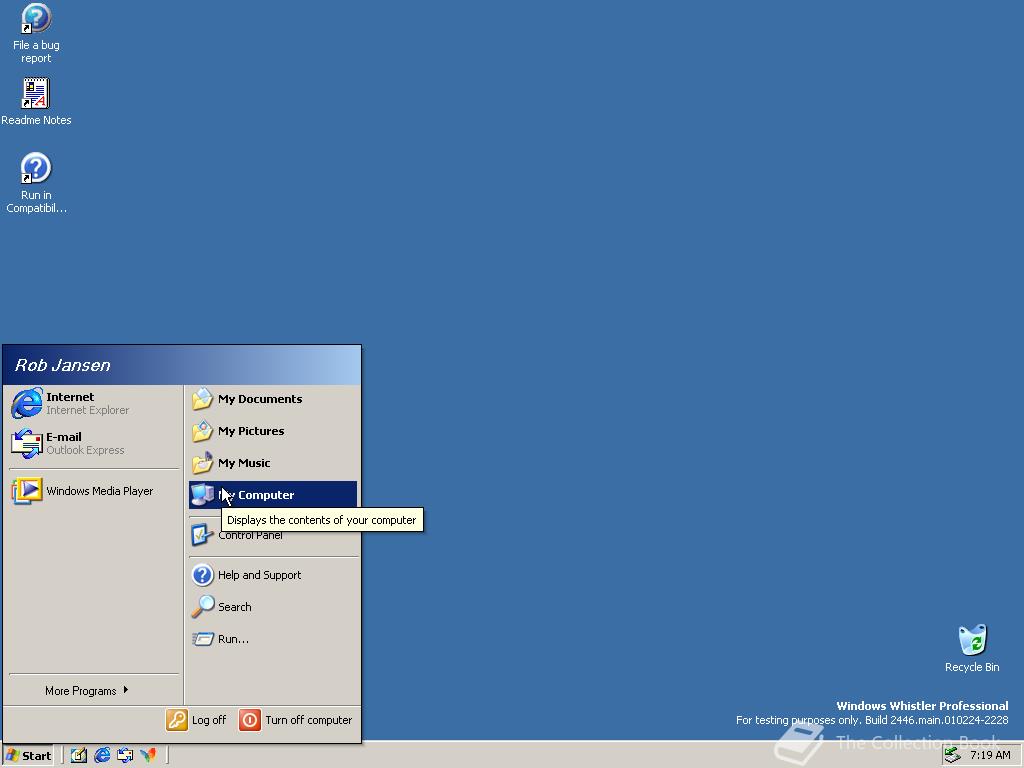Click Turn off computer button
The image size is (1024, 768).
pos(296,720)
